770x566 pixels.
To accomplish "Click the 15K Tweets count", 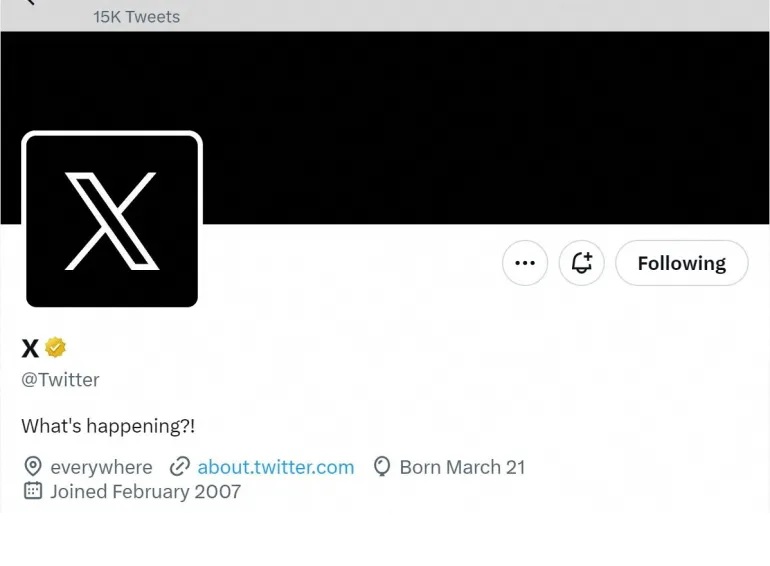I will (137, 16).
